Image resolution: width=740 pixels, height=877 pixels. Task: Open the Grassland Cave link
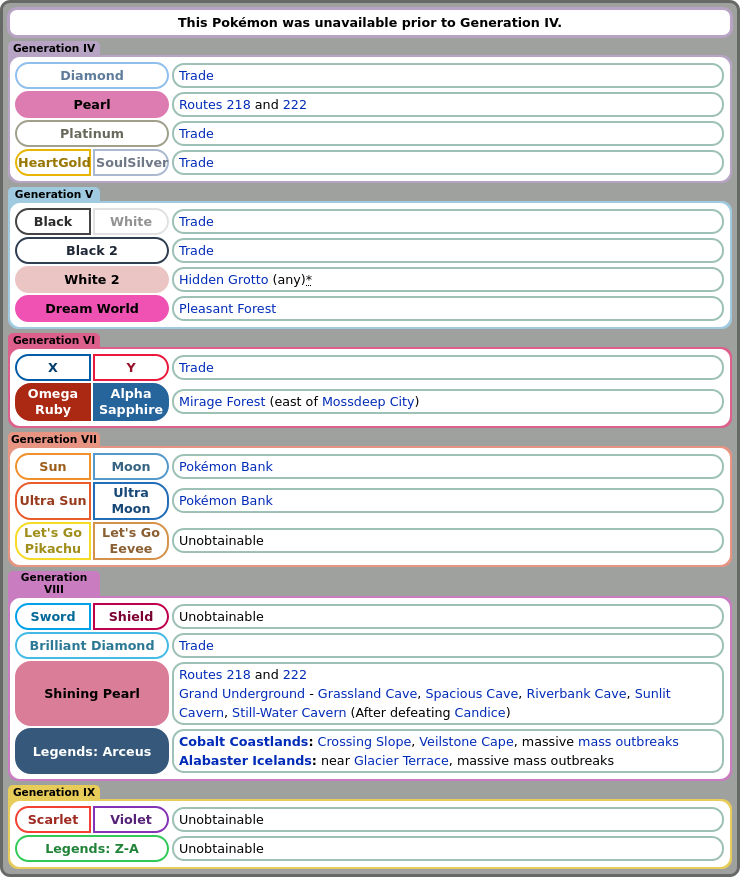pos(367,694)
